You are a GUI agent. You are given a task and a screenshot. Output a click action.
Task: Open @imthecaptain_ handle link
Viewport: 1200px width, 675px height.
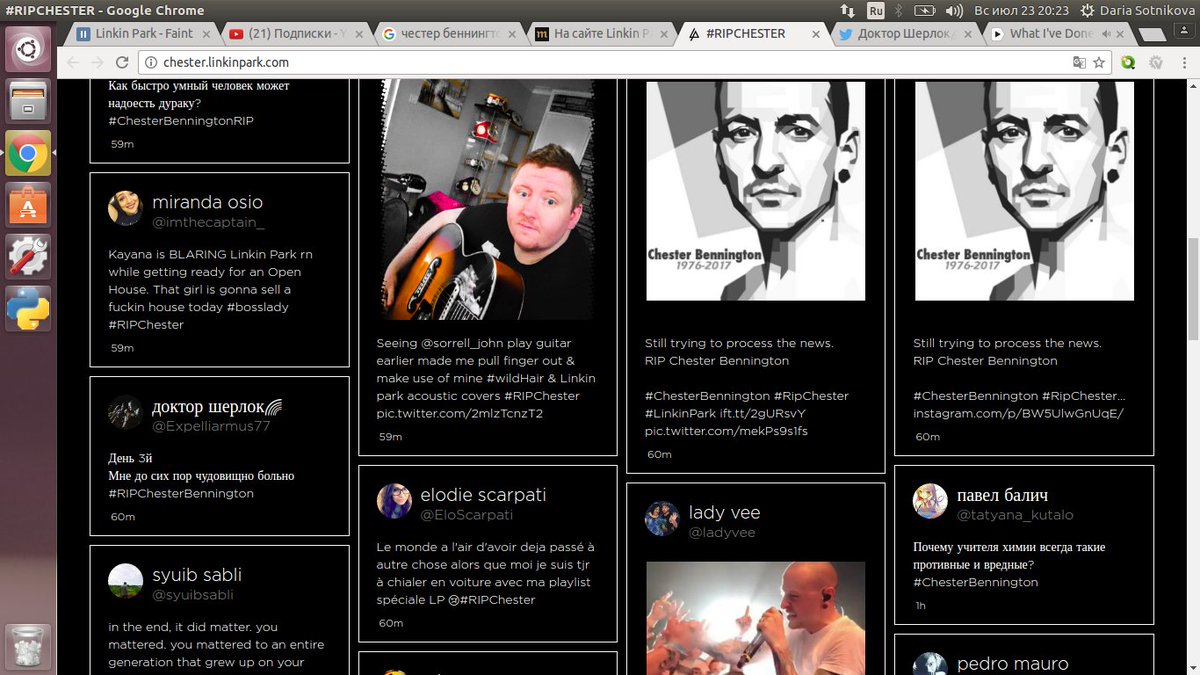pyautogui.click(x=208, y=223)
